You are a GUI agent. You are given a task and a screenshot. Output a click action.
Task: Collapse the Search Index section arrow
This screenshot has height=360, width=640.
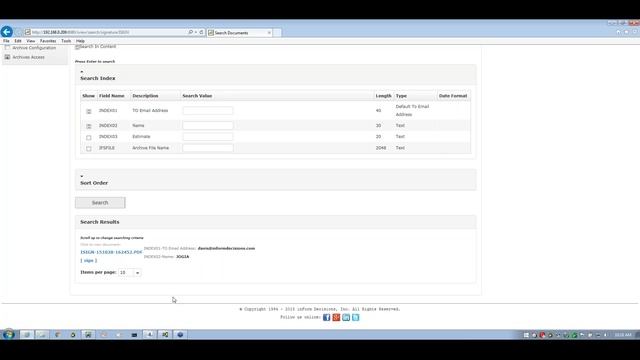click(82, 71)
